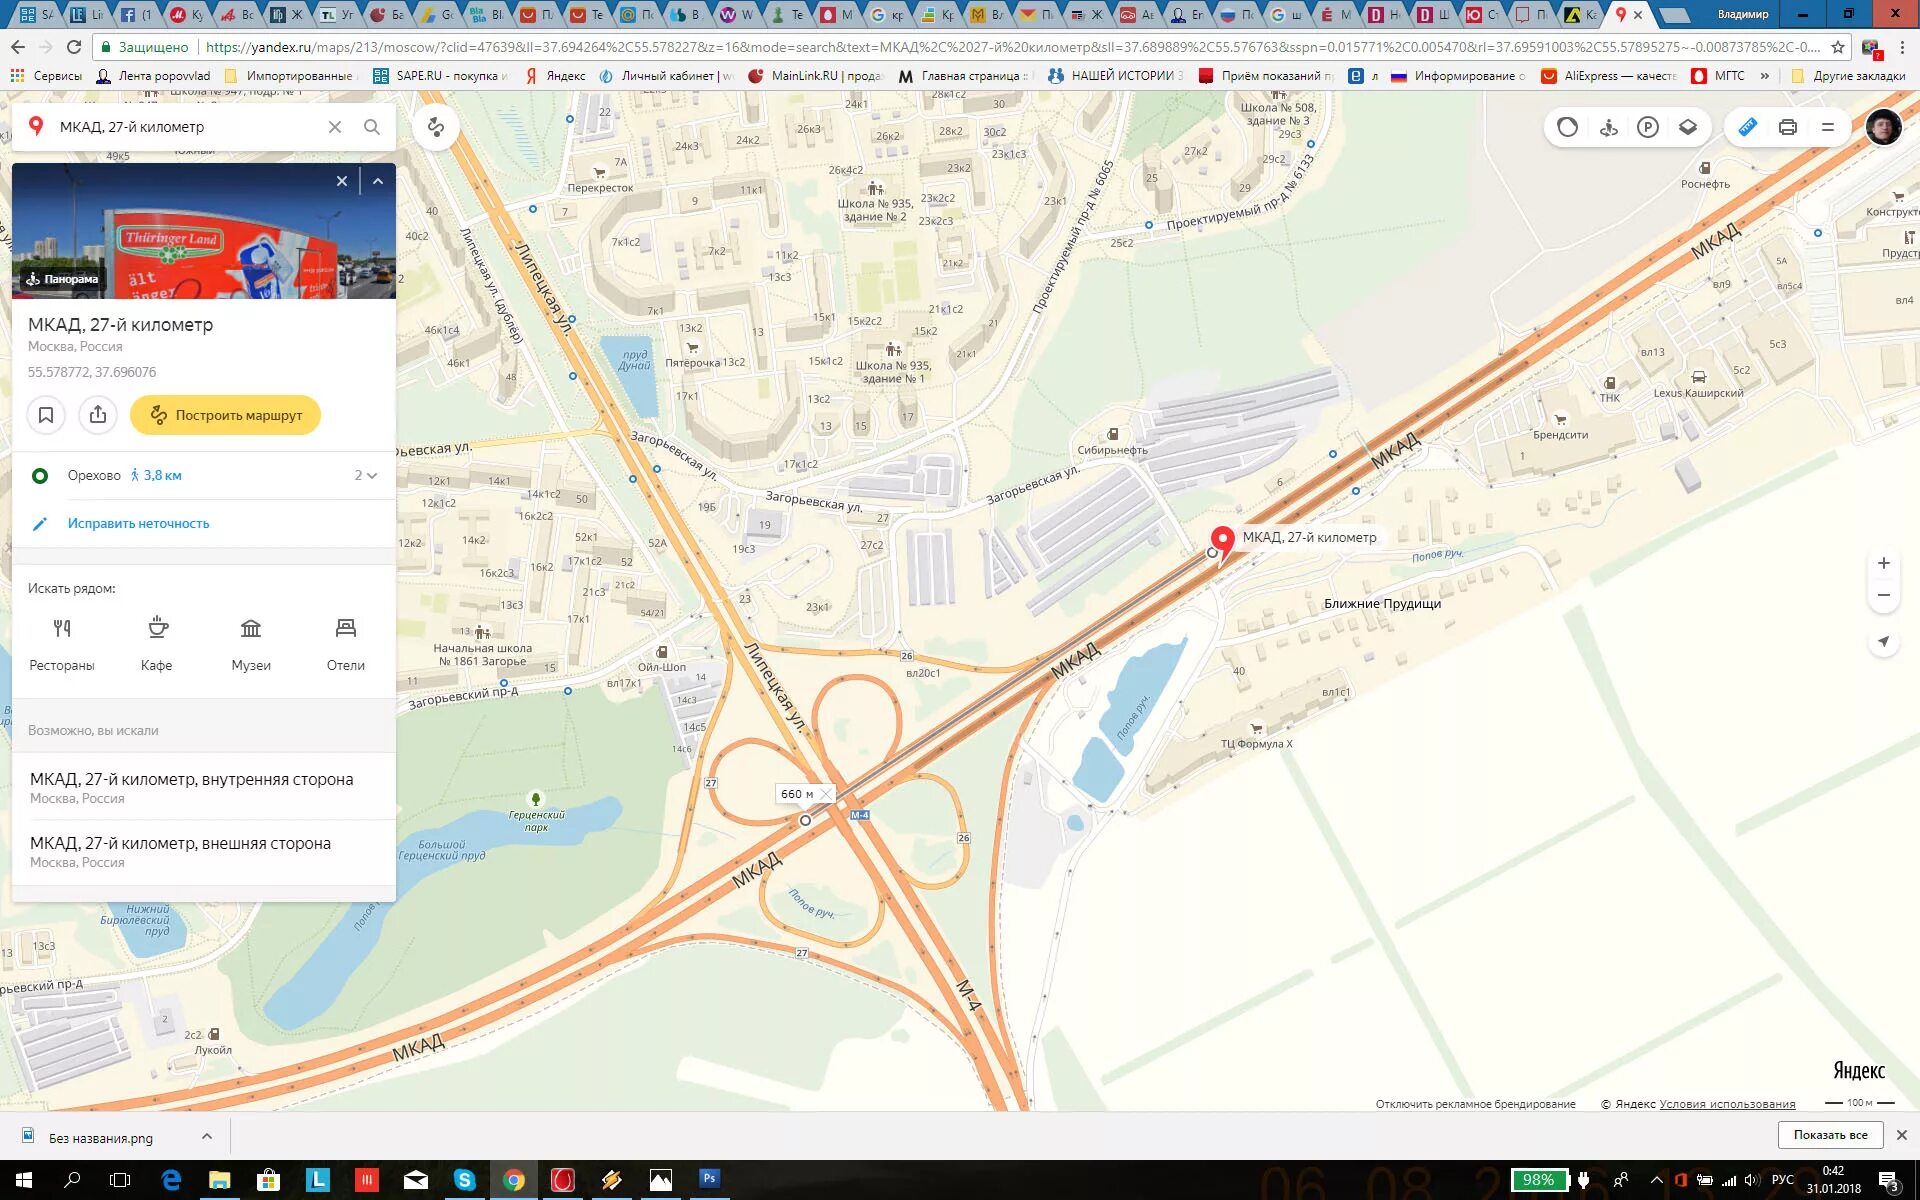Click the print map icon
1920x1200 pixels.
[1788, 127]
